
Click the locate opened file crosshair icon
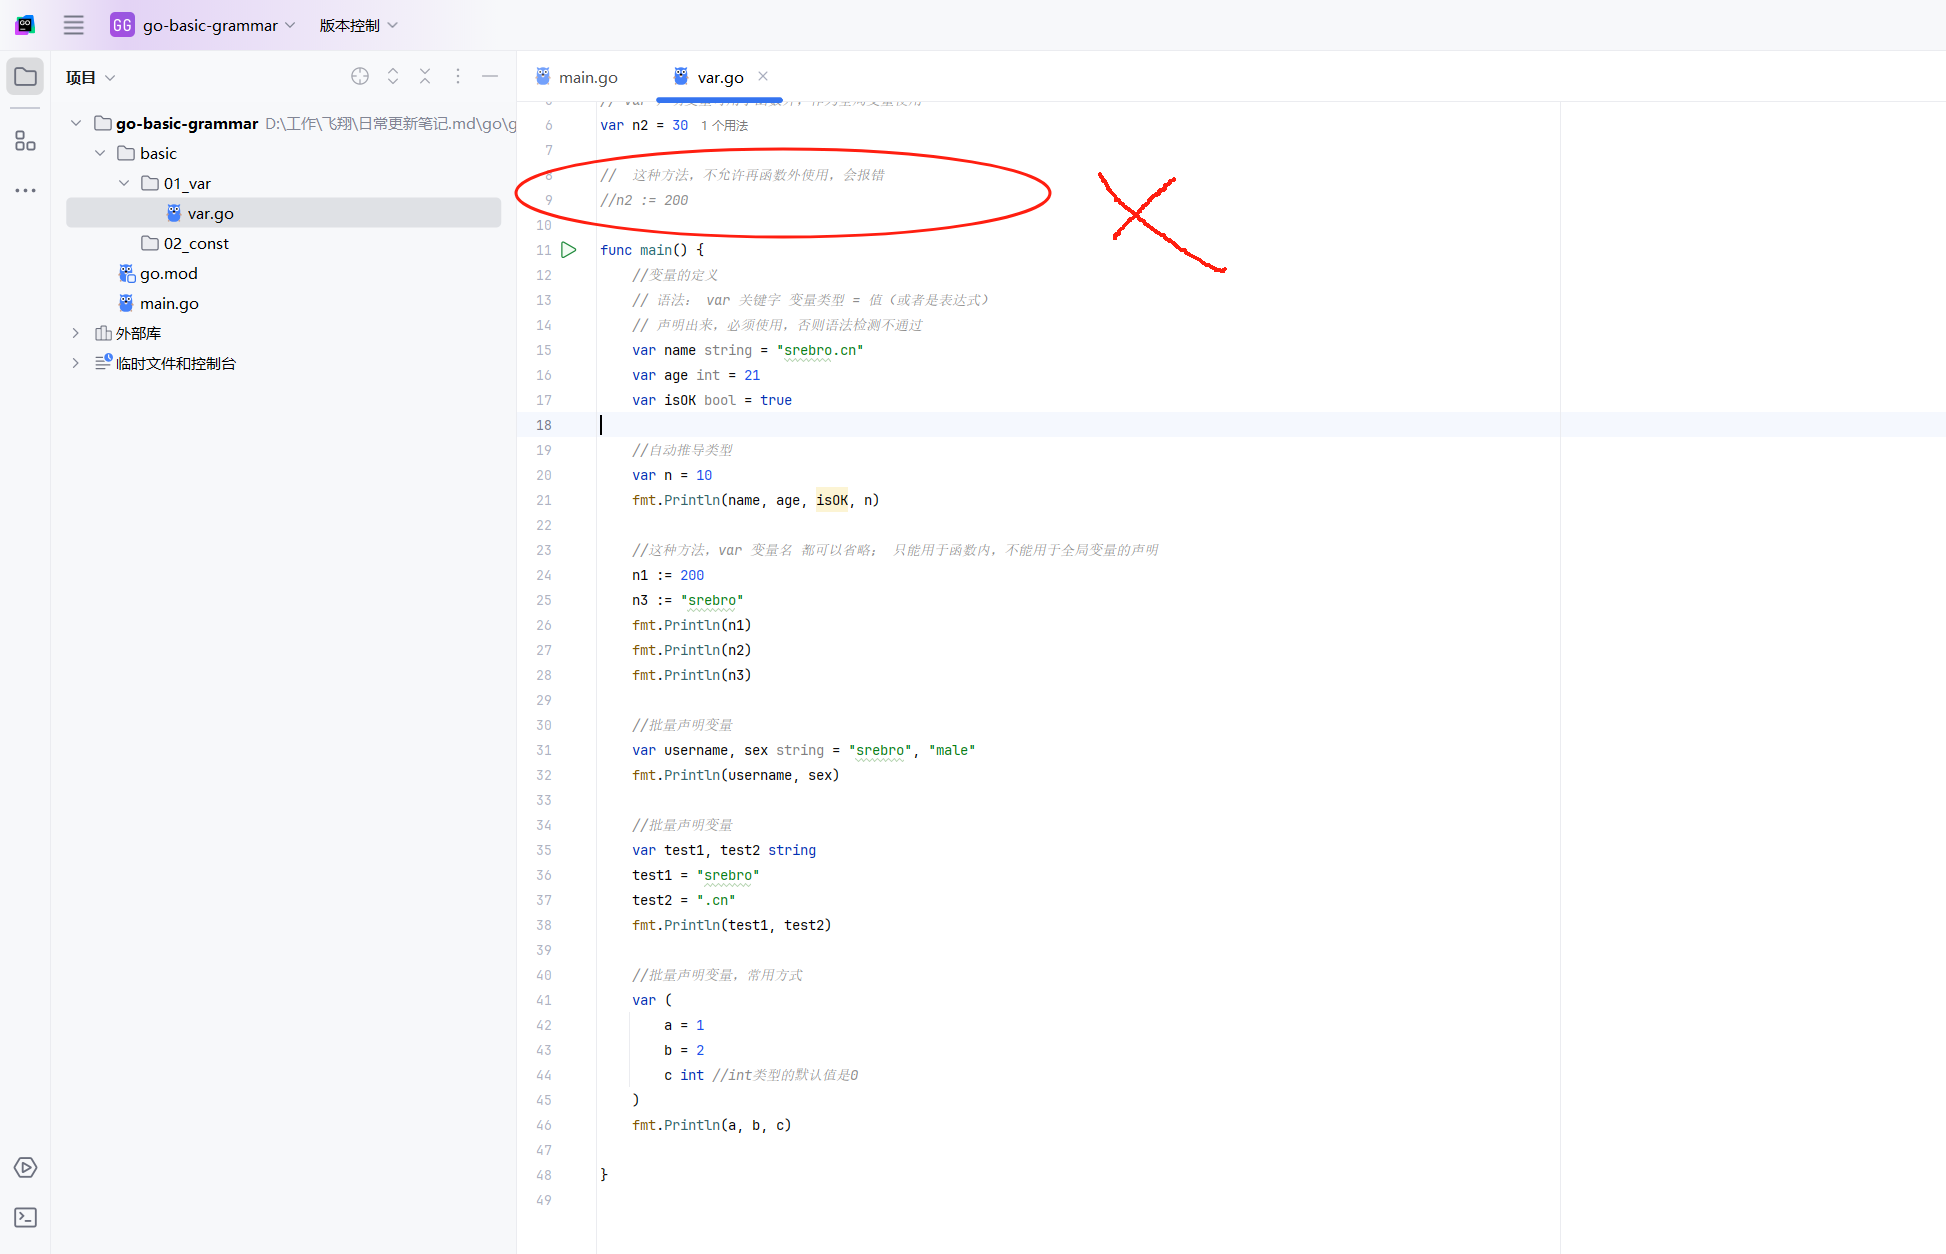(360, 76)
